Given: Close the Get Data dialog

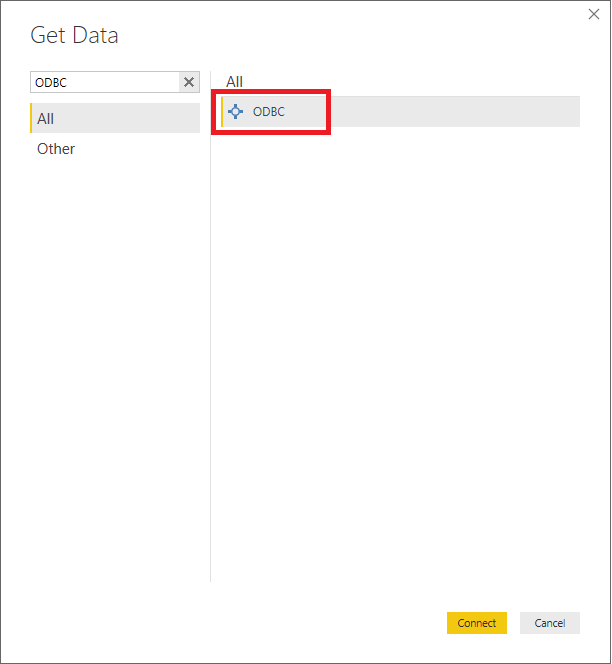Looking at the screenshot, I should pos(594,14).
